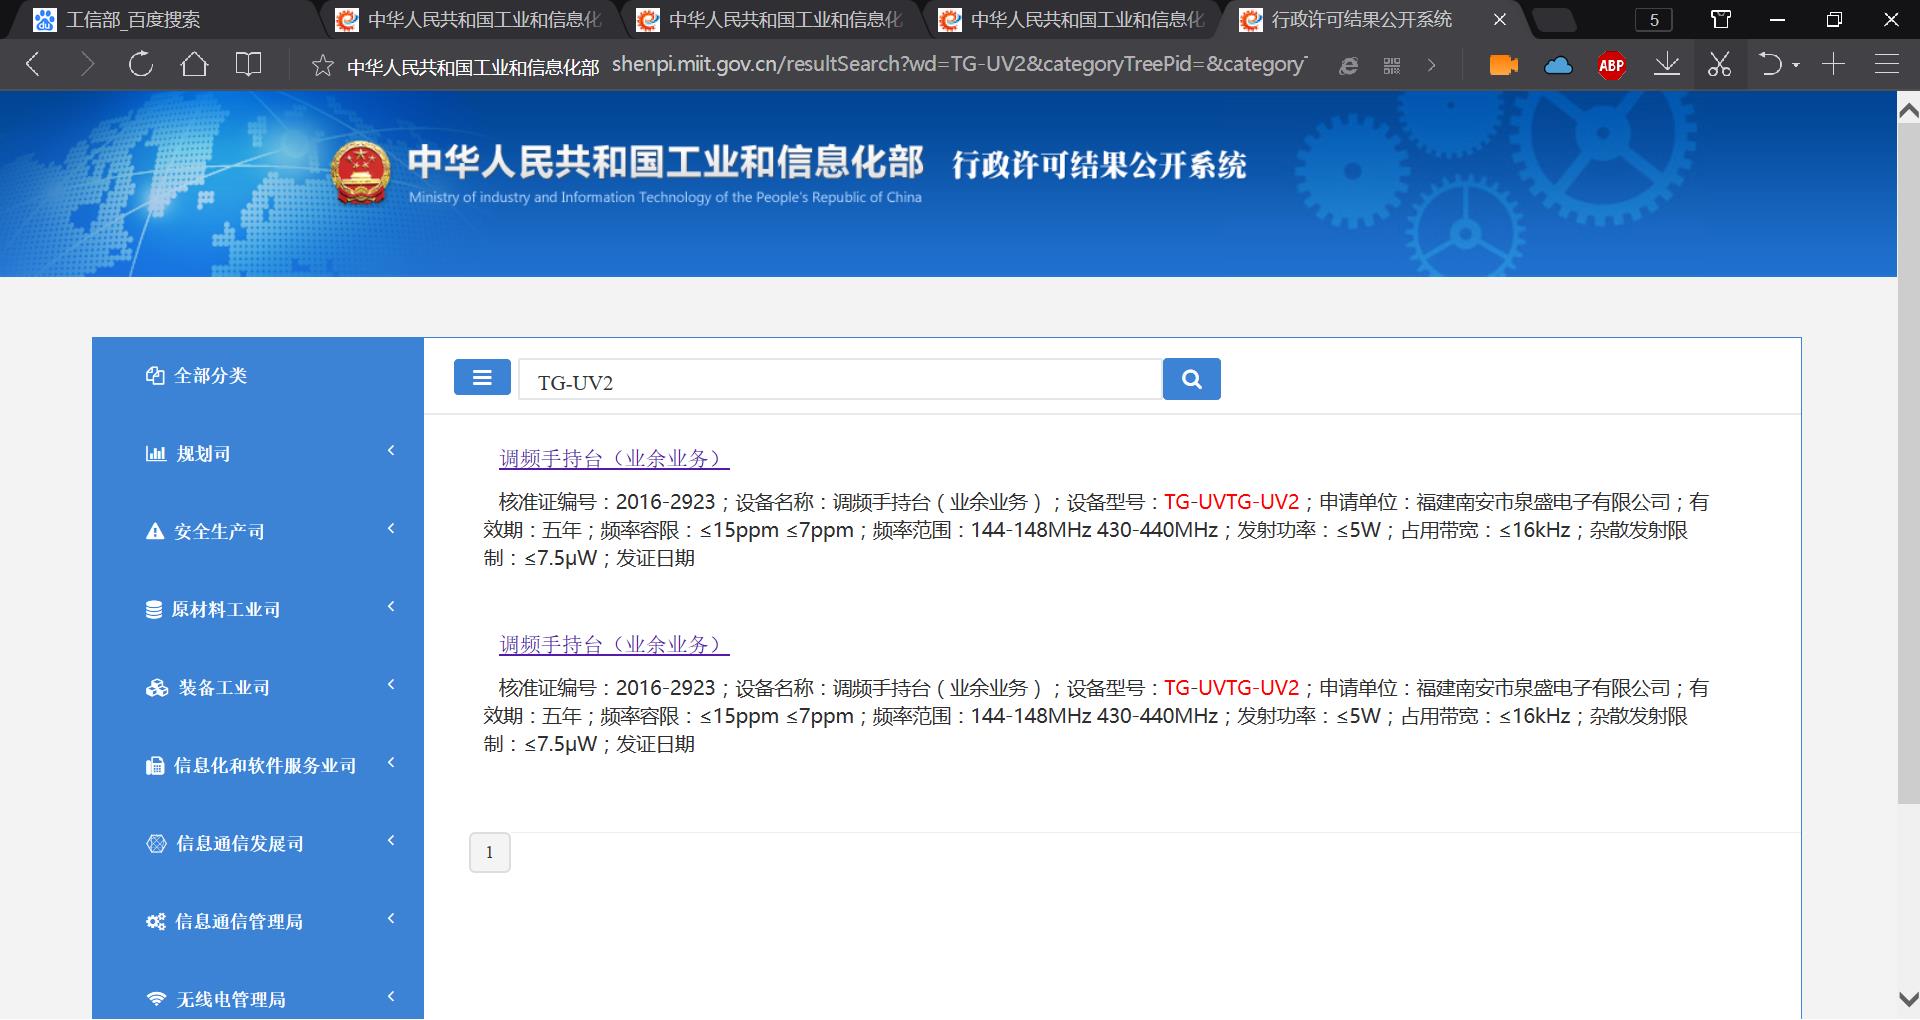Screen dimensions: 1920x1020
Task: Open the bookmarks book icon
Action: [248, 65]
